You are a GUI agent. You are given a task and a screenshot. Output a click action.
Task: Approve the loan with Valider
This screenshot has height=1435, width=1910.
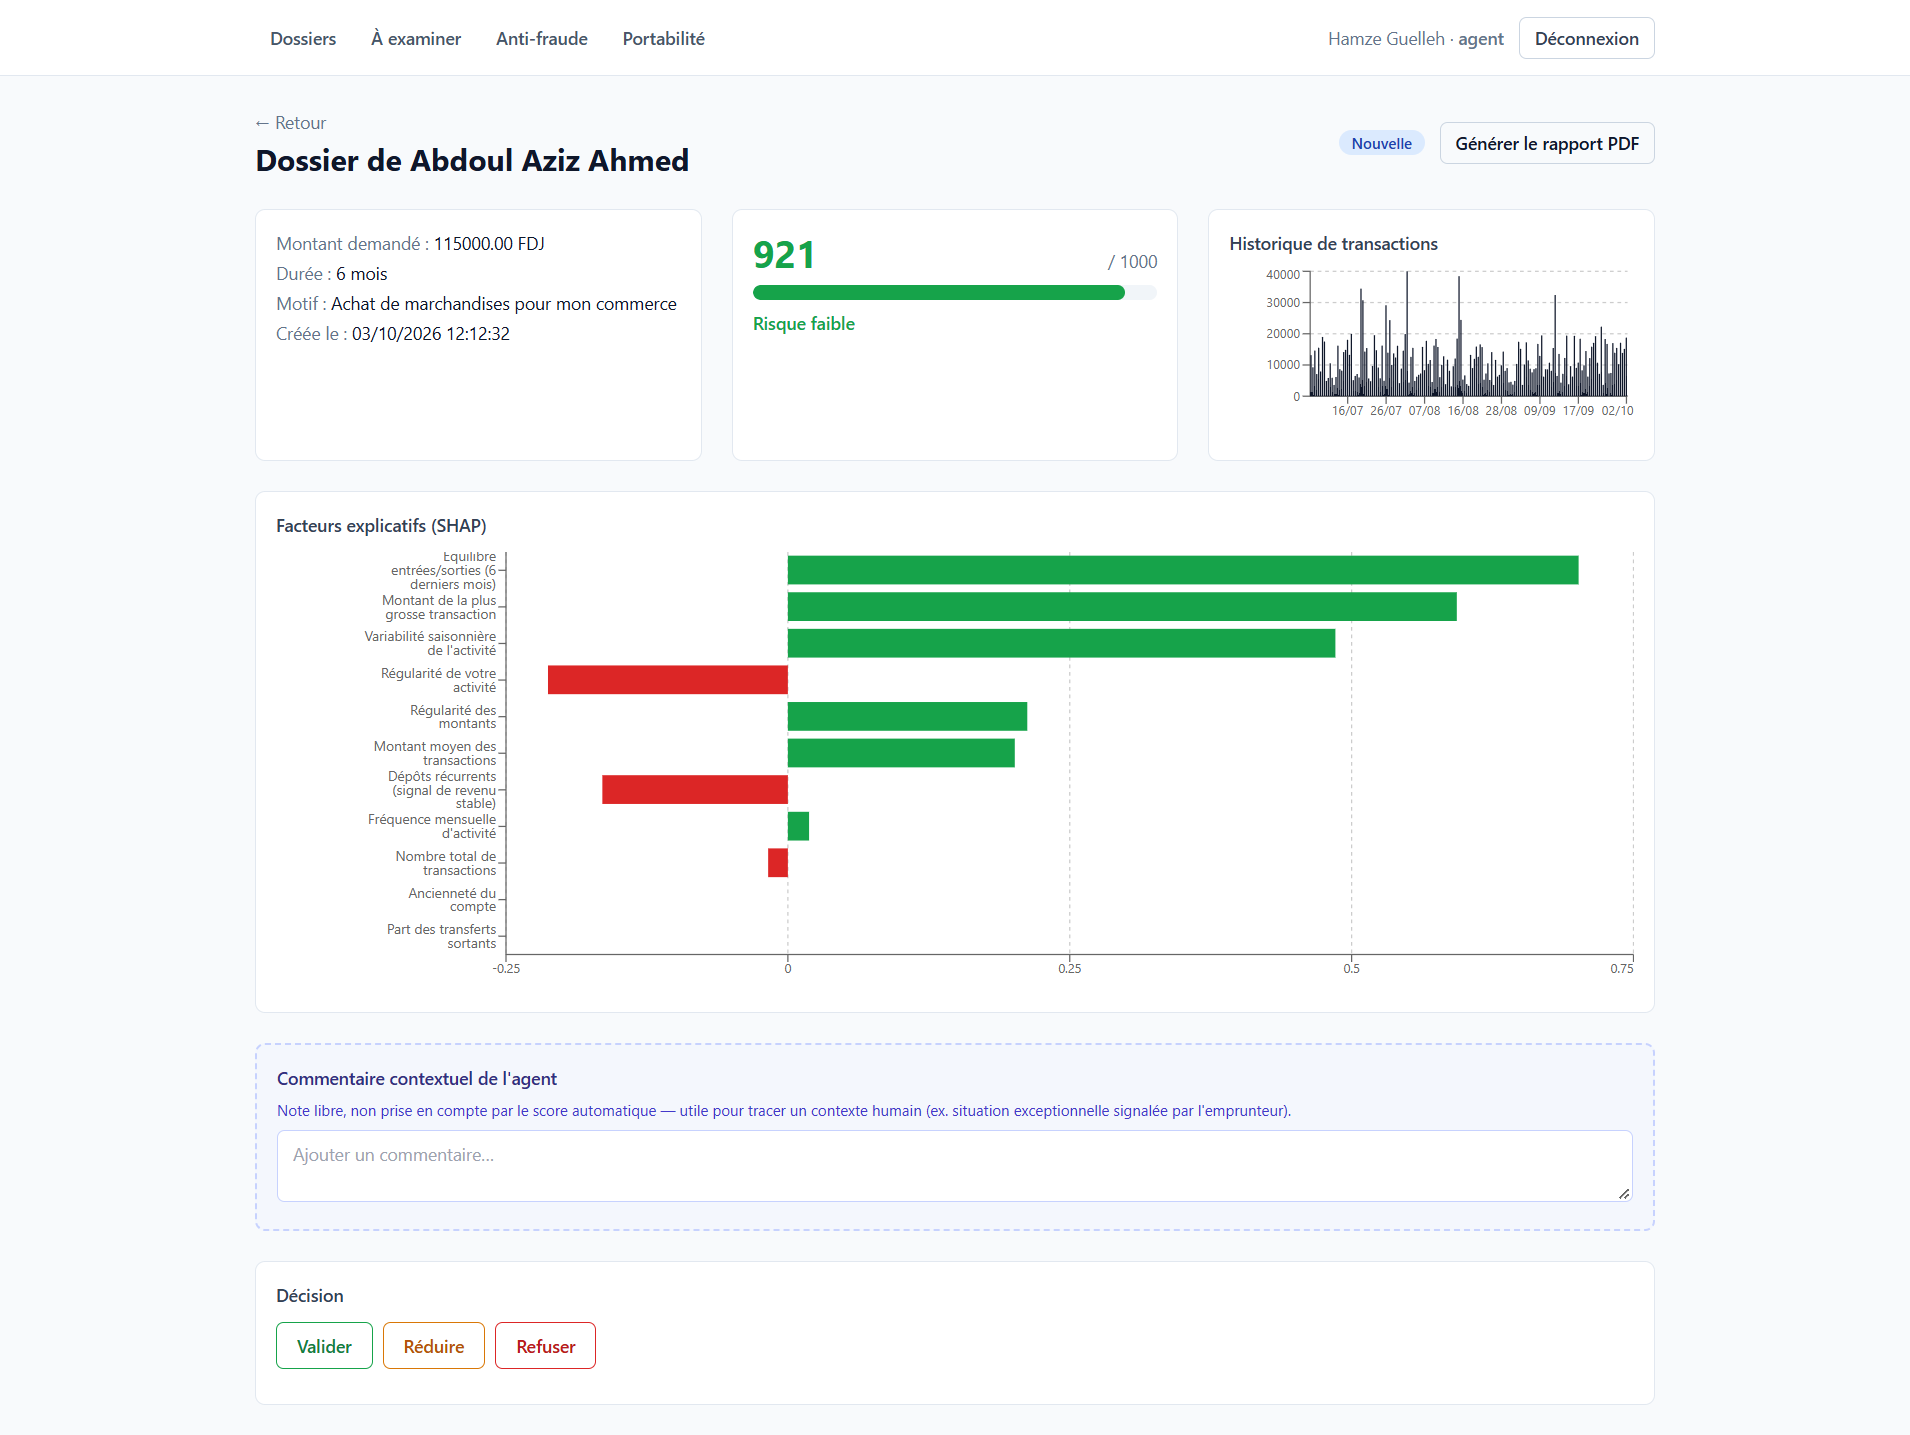[324, 1346]
